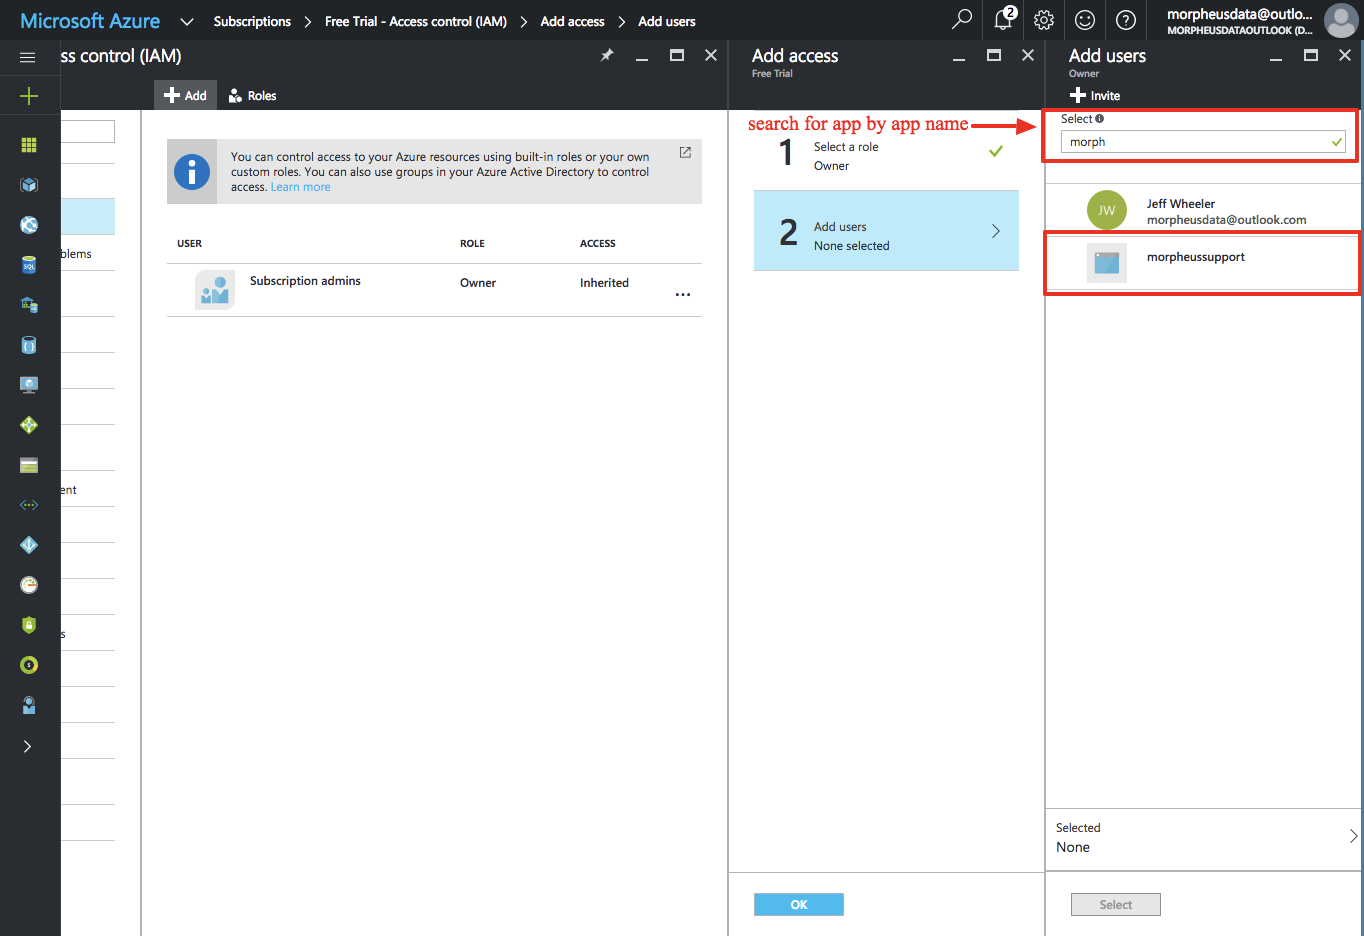Click Subscriptions breadcrumb

252,21
